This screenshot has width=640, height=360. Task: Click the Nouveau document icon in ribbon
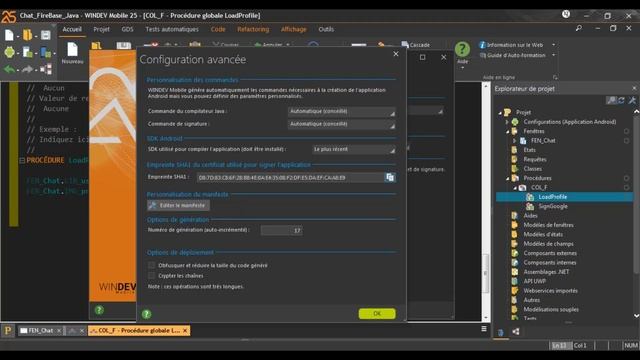coord(72,49)
